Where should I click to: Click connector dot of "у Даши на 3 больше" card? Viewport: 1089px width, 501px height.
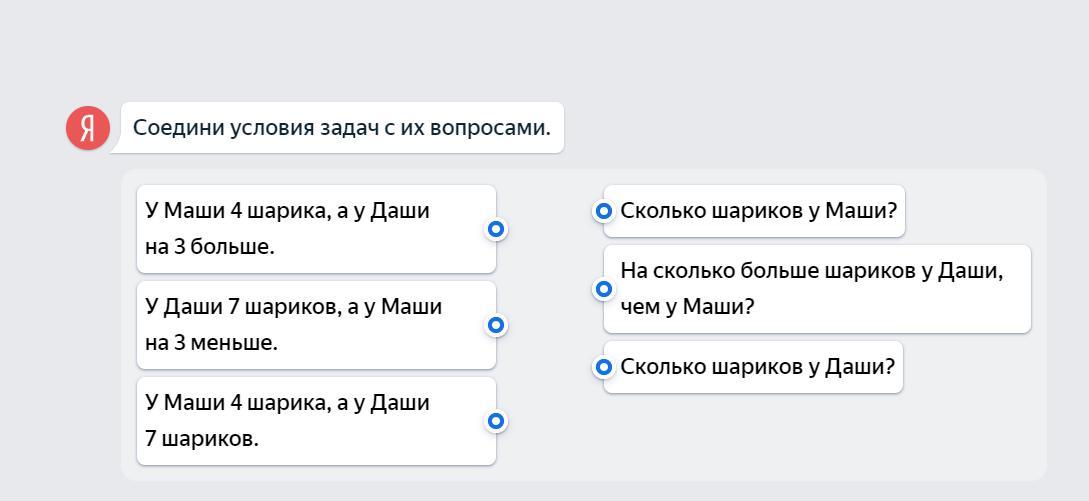coord(496,229)
